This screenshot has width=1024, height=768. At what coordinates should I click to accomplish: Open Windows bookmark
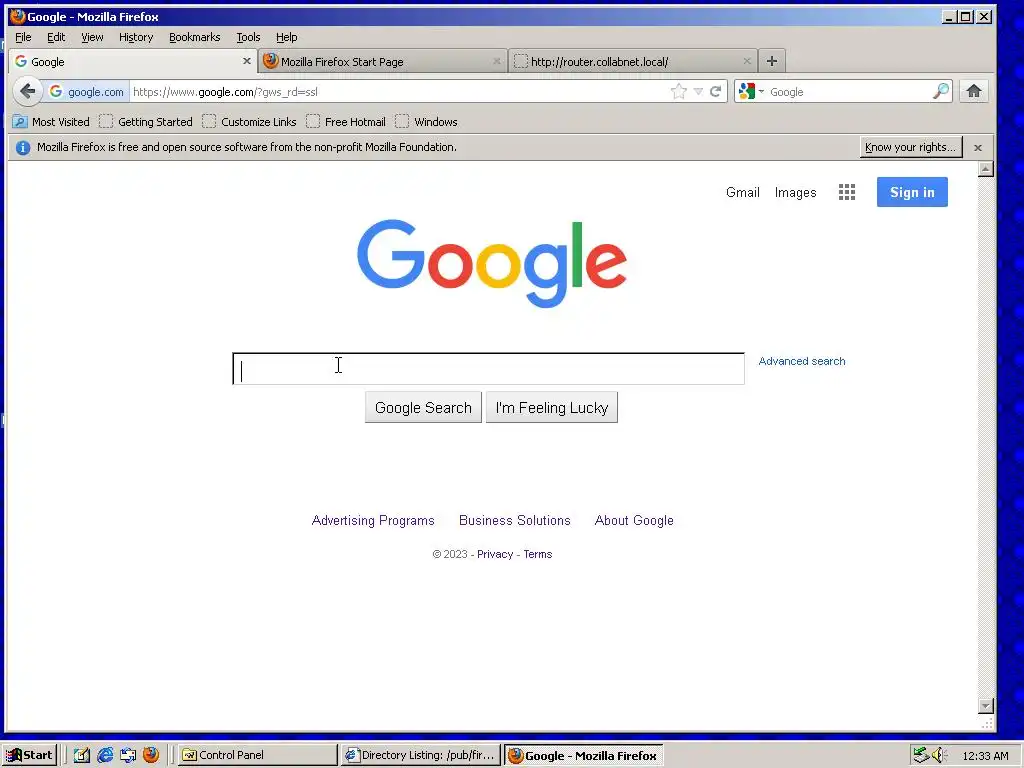coord(426,122)
